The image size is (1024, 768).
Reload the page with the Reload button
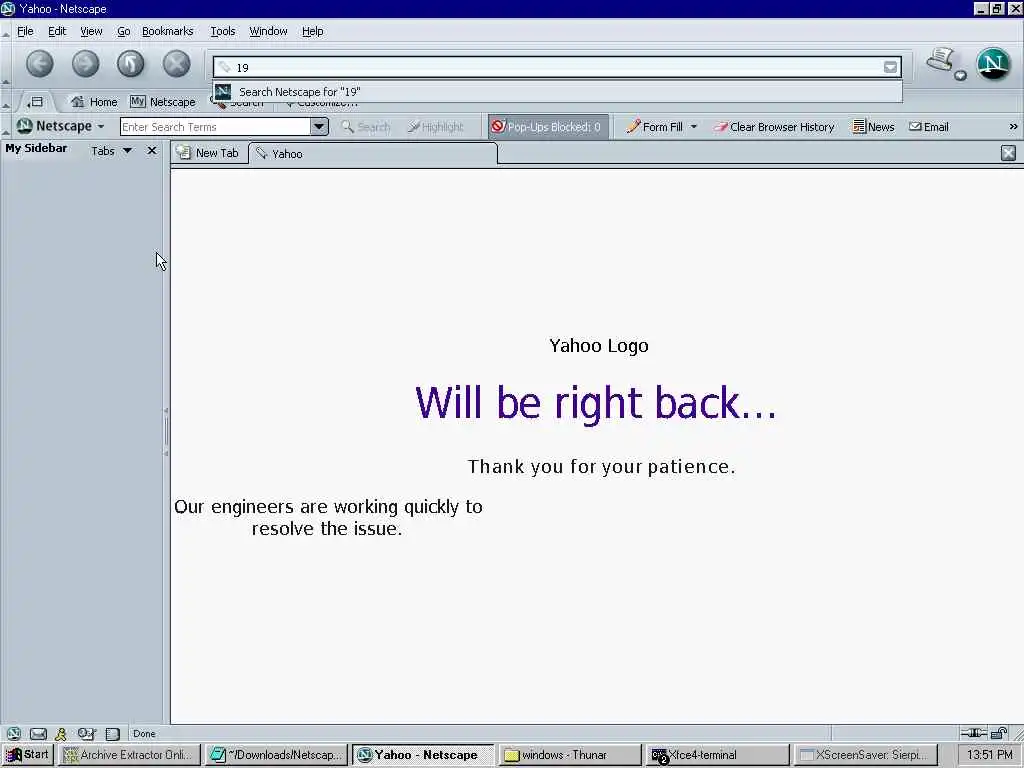(131, 64)
